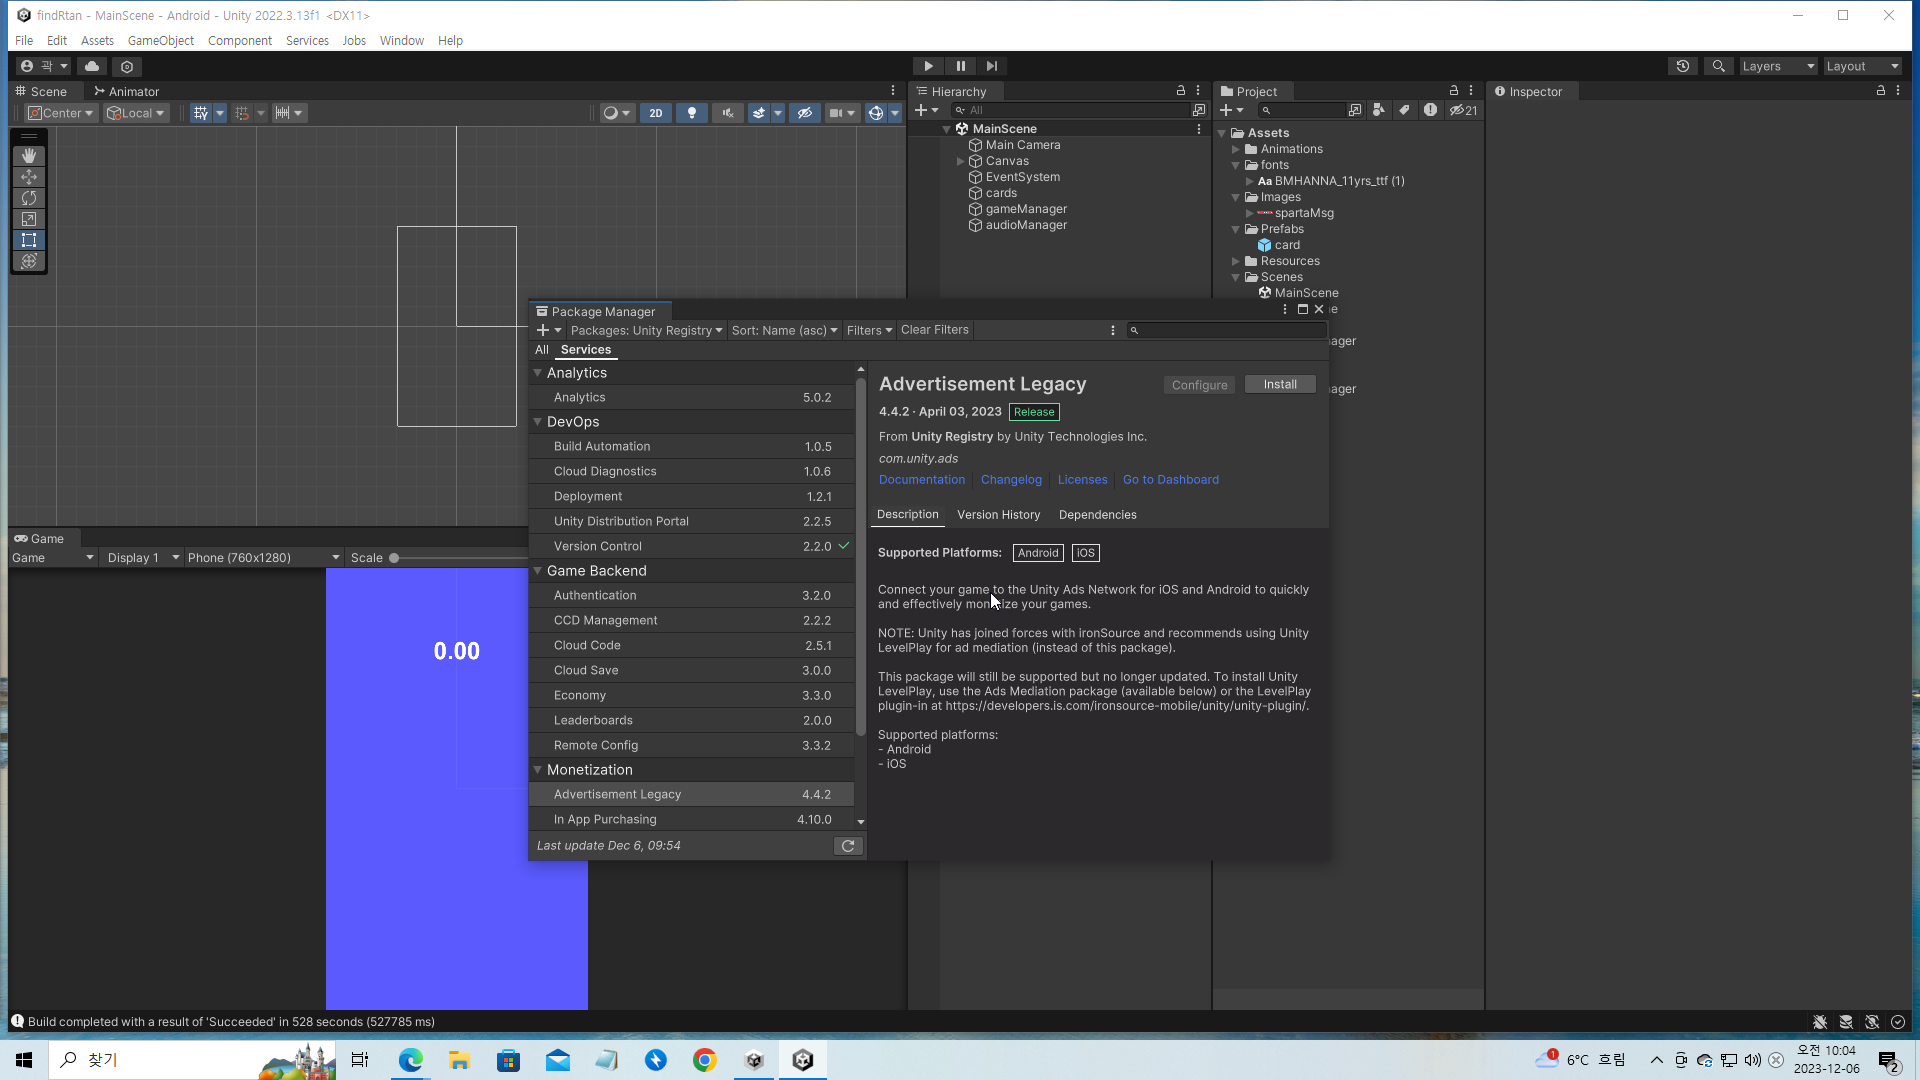Open File Explorer from taskbar
The width and height of the screenshot is (1920, 1080).
(460, 1060)
